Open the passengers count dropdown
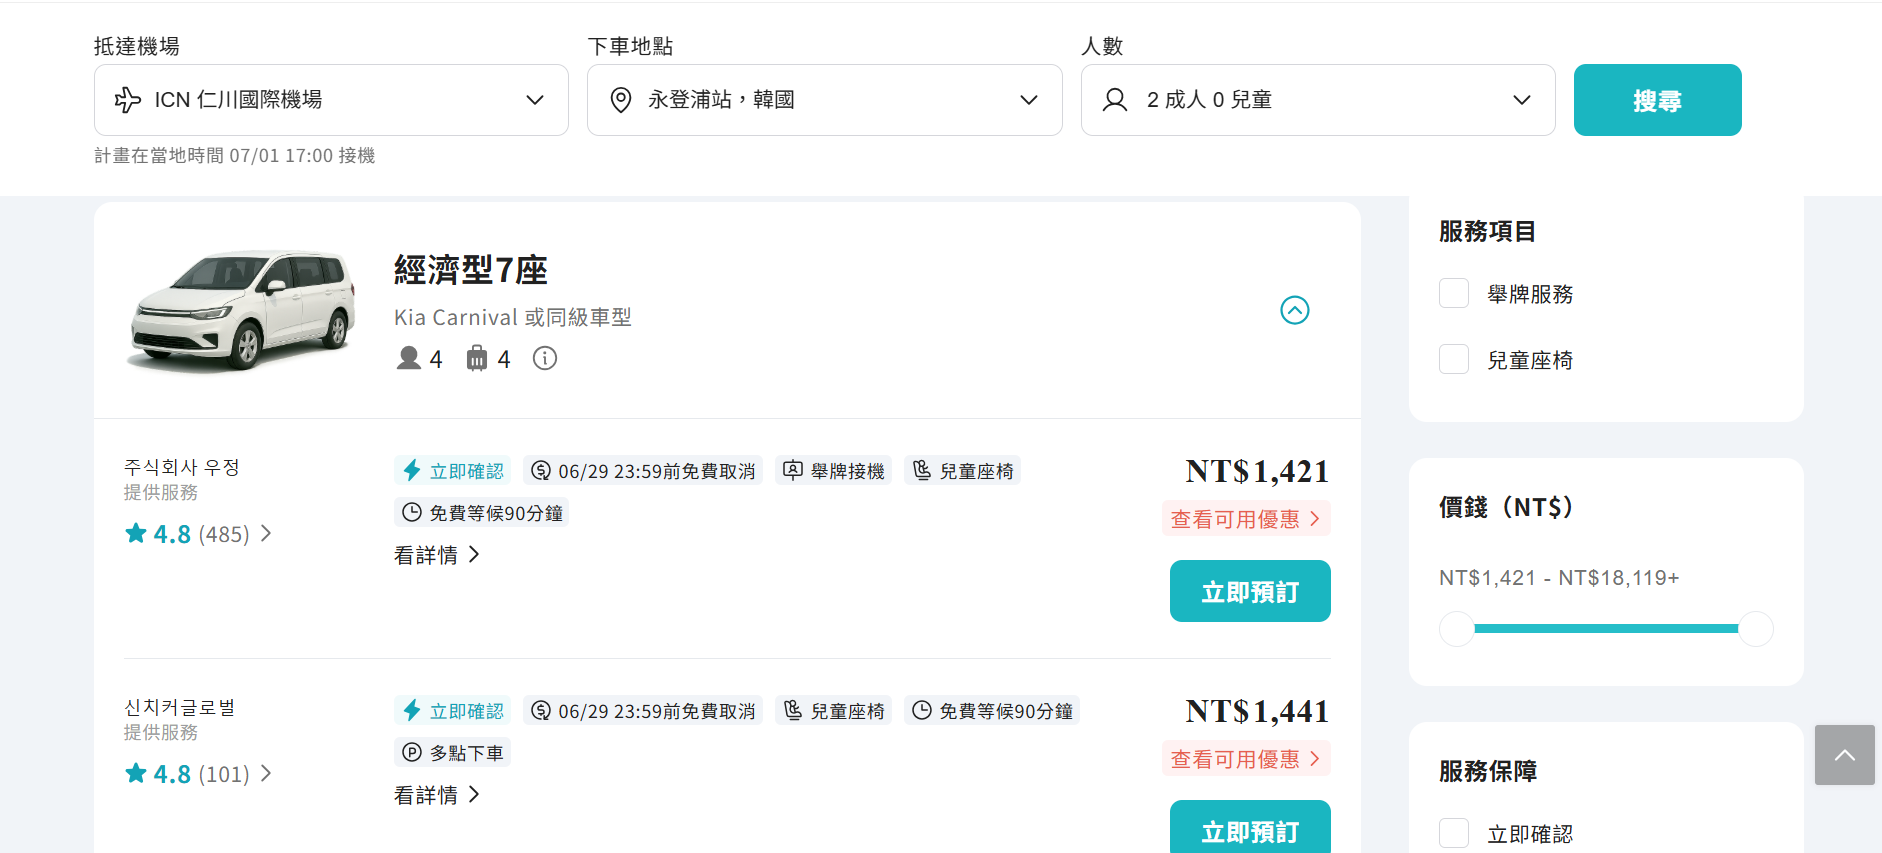 1318,100
